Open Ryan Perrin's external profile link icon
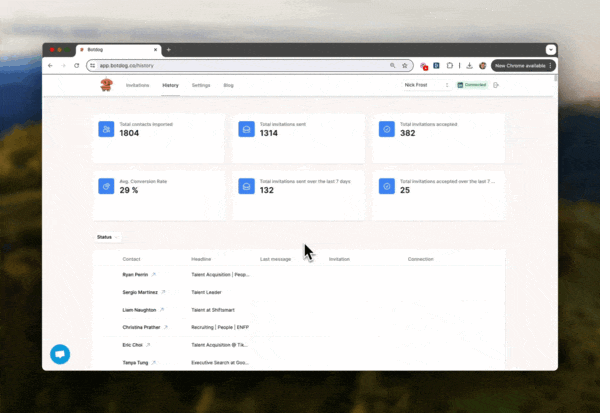Viewport: 610px width, 420px height. (154, 275)
